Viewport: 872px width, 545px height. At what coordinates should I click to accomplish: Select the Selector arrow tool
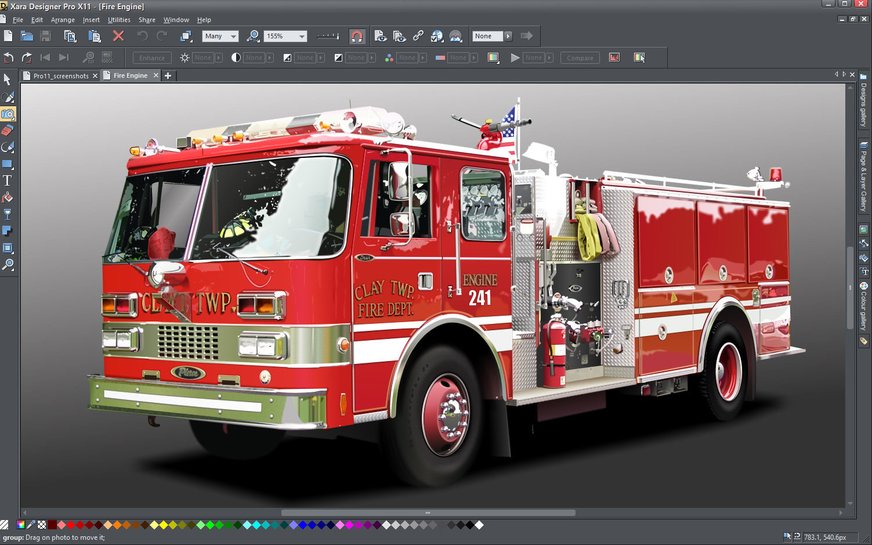pos(7,79)
